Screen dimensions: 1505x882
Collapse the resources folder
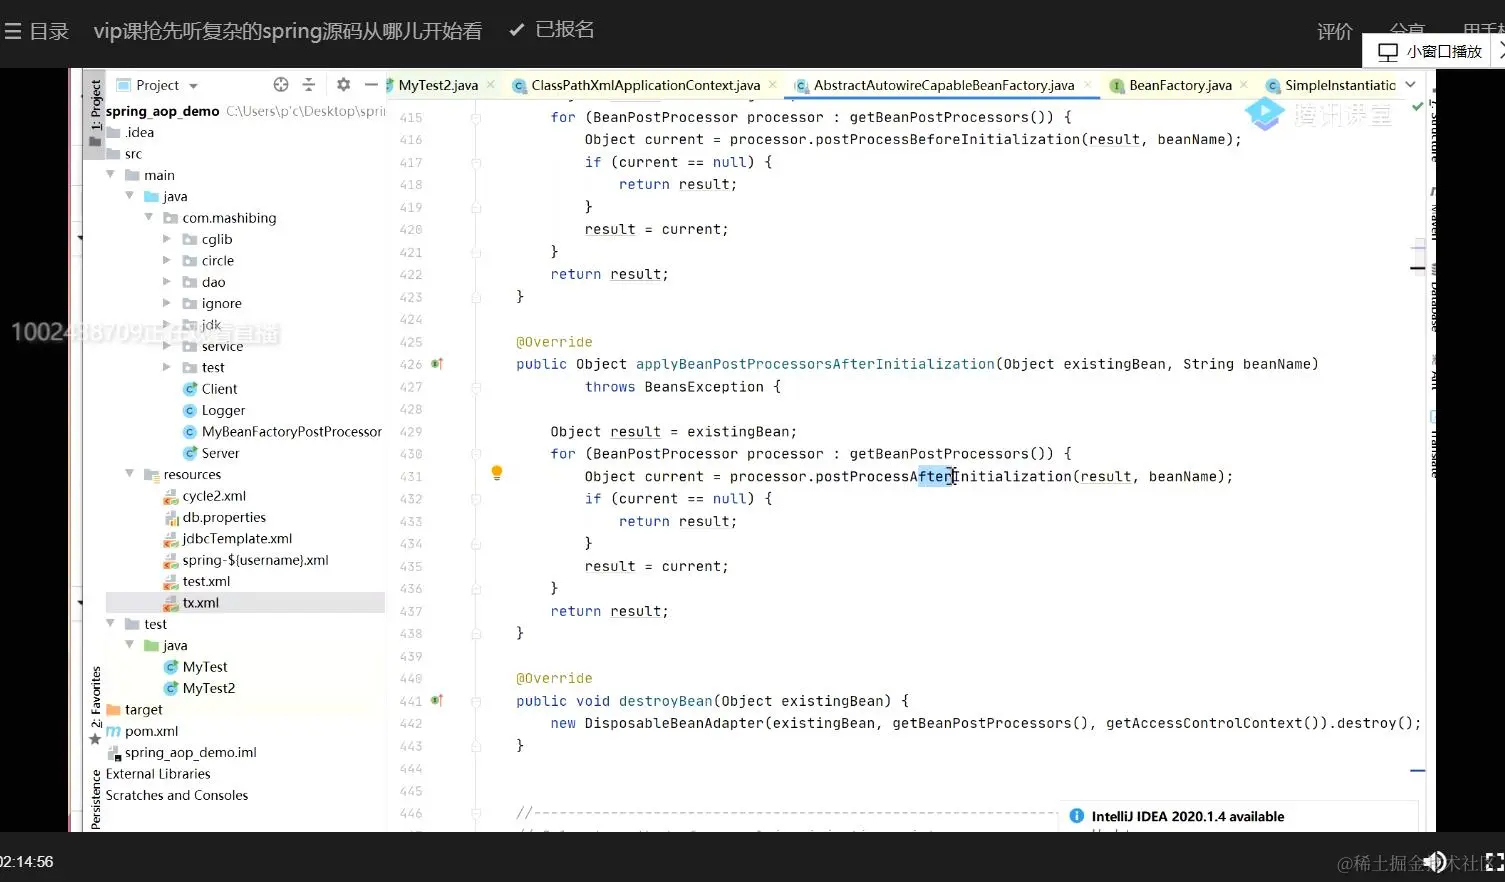click(129, 474)
